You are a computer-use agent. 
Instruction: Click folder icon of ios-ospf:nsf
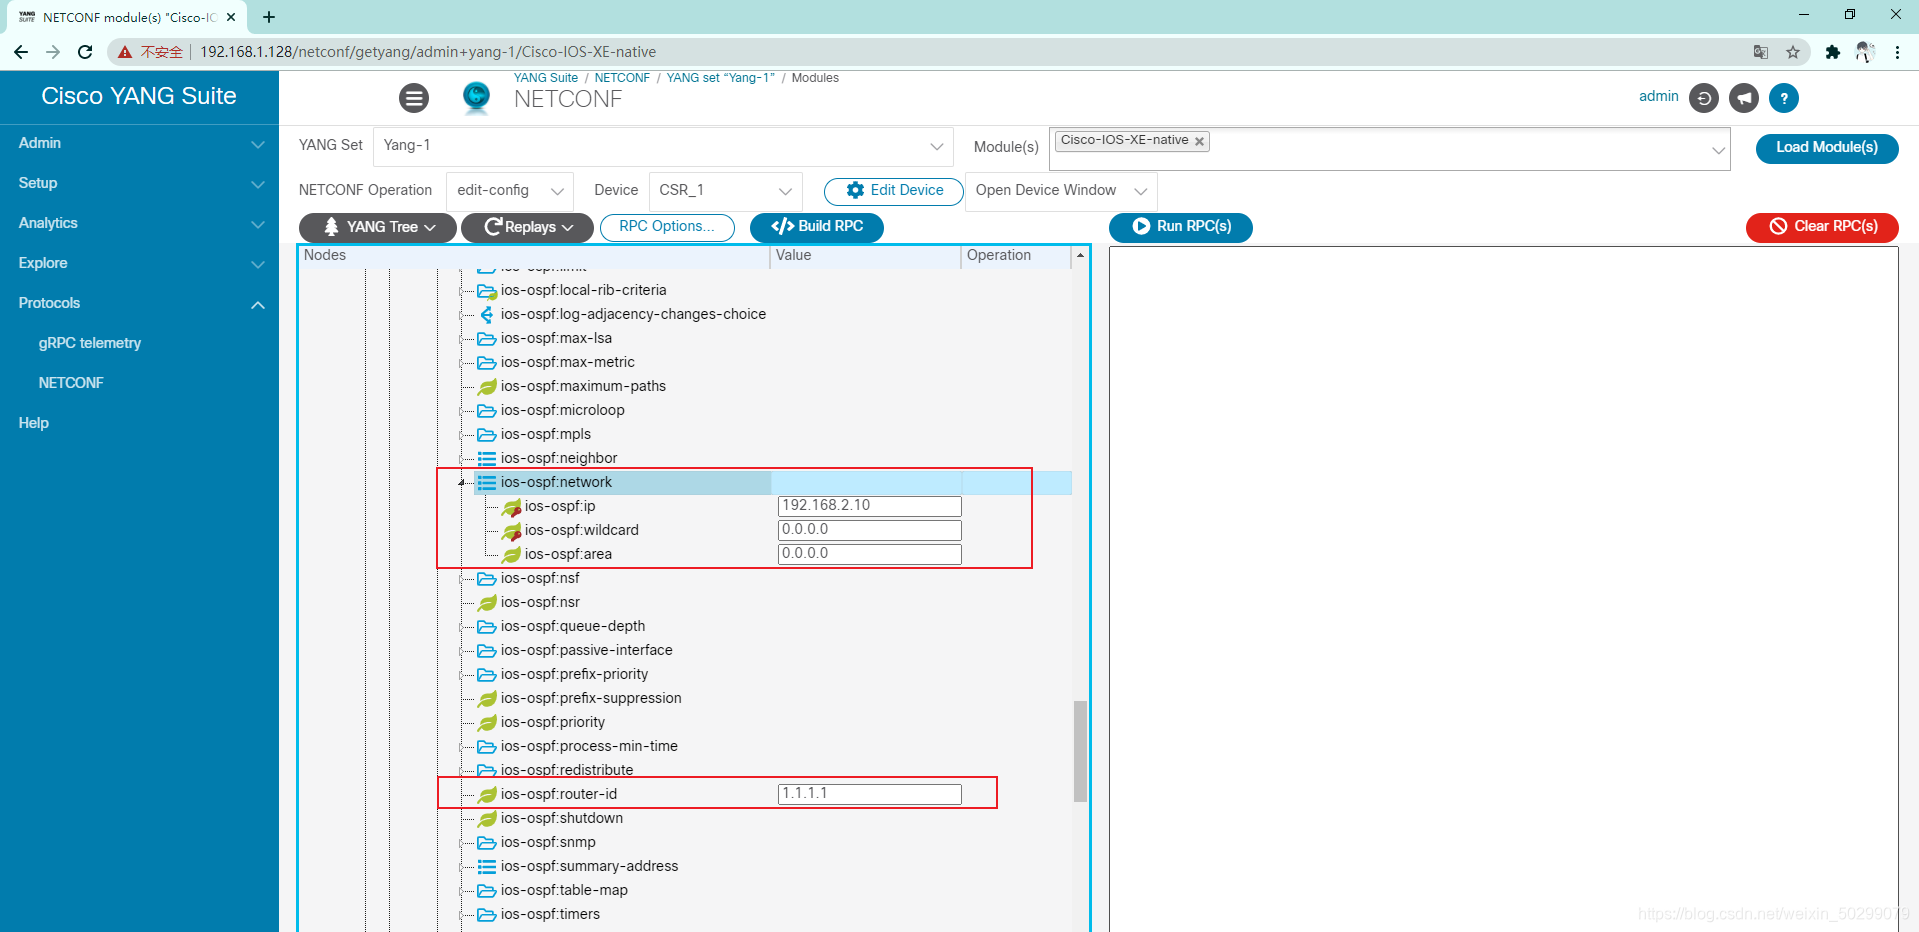pyautogui.click(x=487, y=578)
